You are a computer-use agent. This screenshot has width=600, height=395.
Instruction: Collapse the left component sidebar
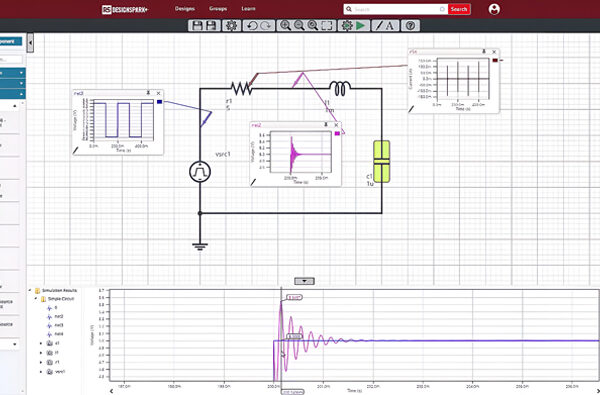coord(30,42)
